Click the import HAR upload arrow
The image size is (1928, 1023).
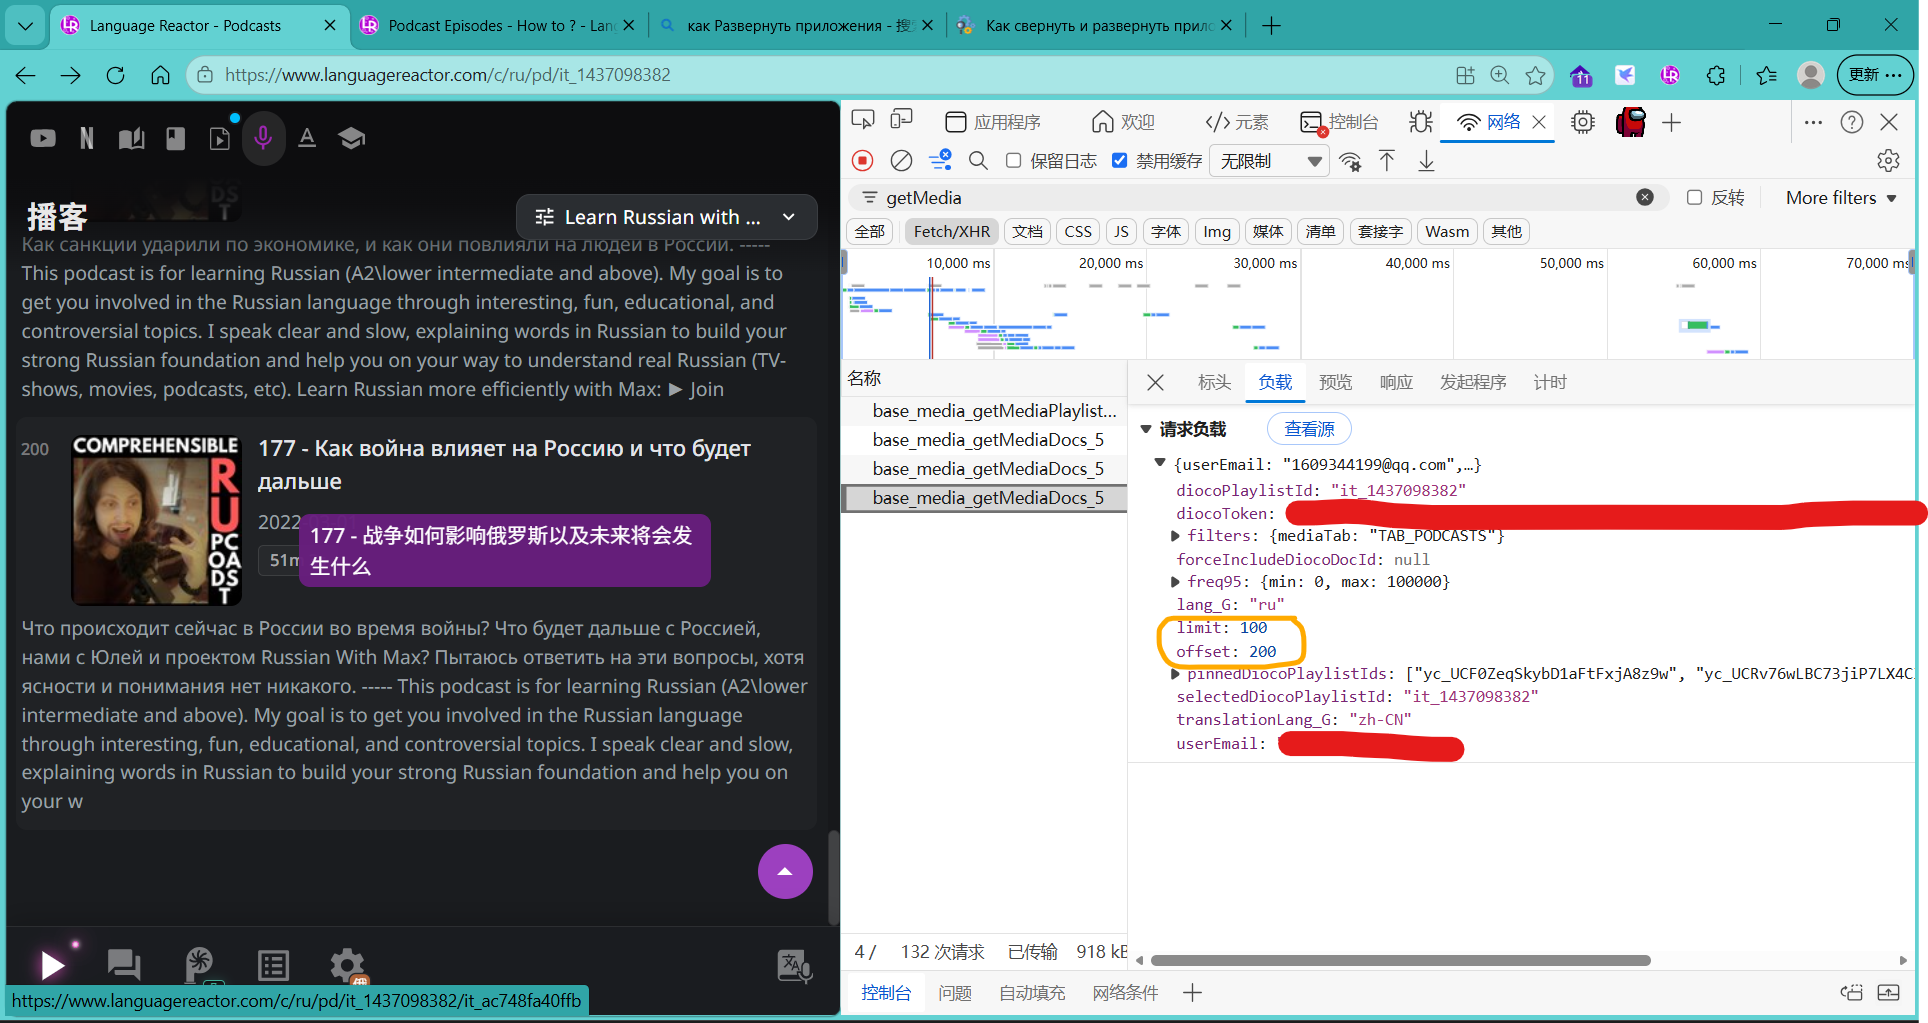(1387, 160)
